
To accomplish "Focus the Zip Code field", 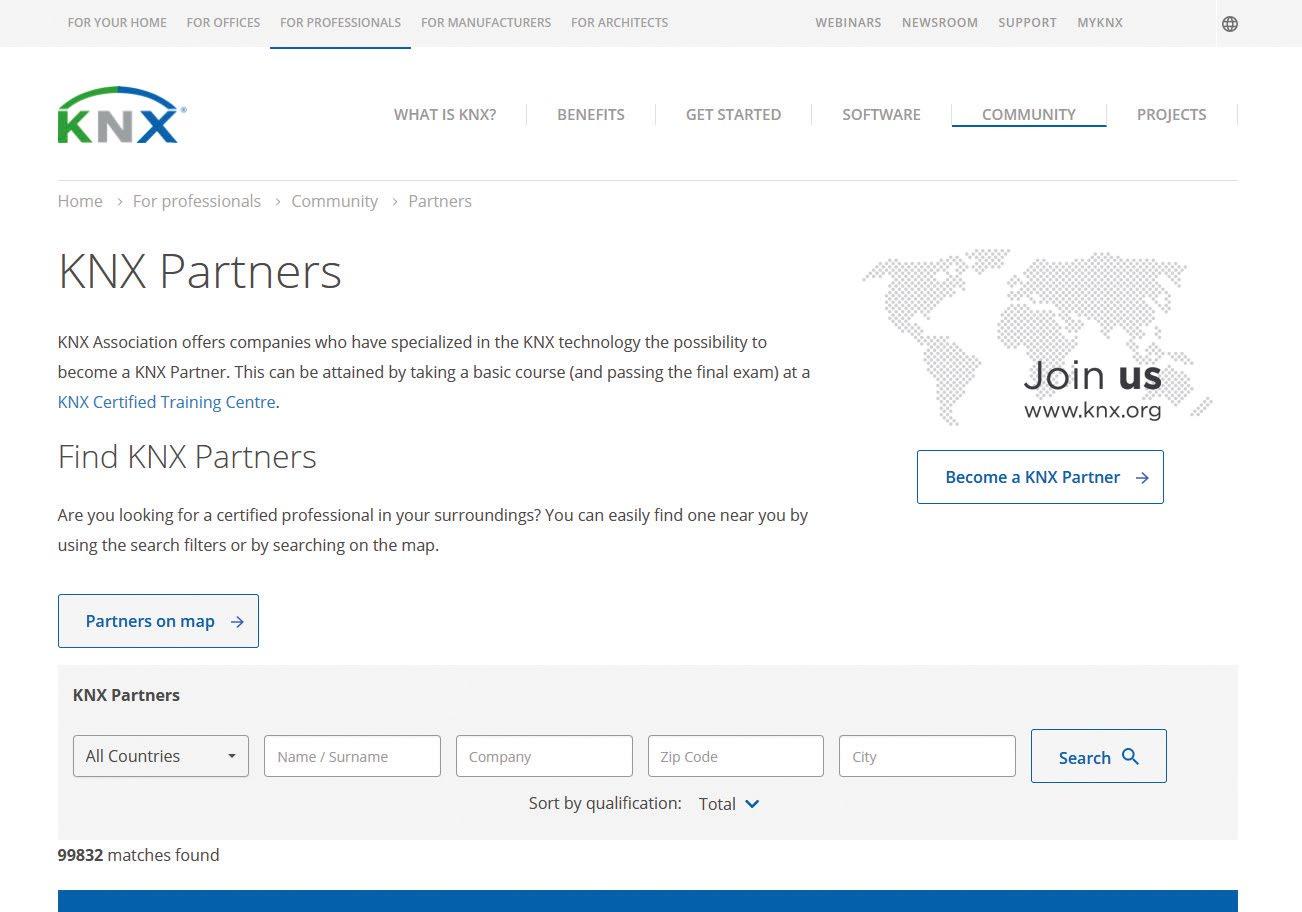I will coord(736,756).
